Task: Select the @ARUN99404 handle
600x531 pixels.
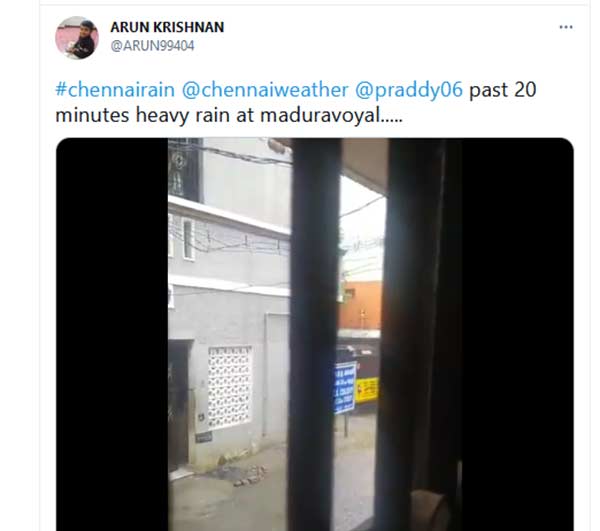Action: (152, 46)
